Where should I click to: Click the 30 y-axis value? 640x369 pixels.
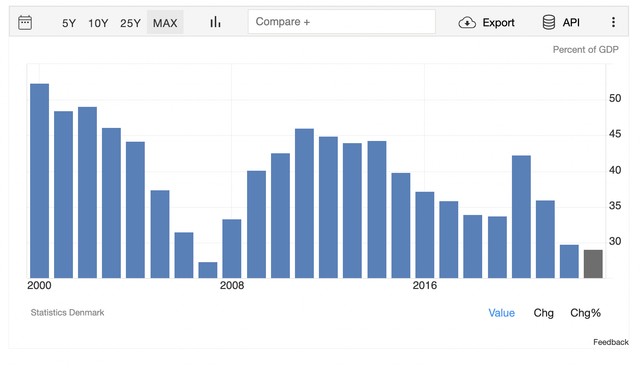coord(615,241)
